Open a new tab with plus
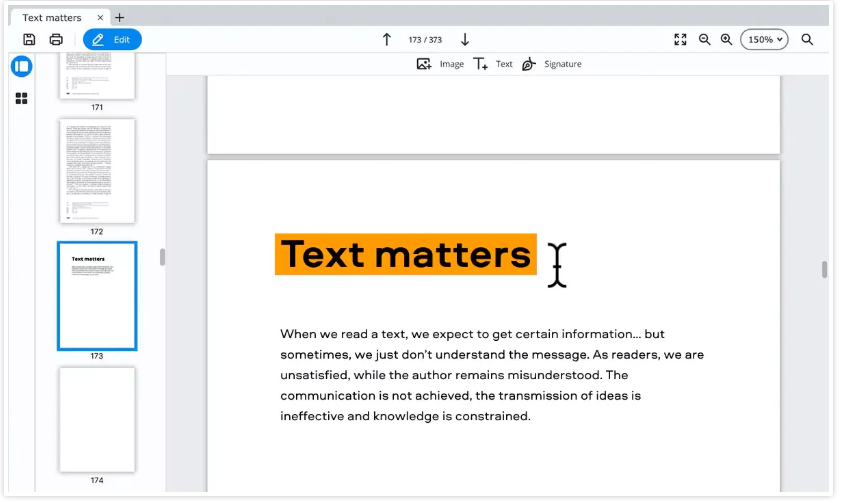This screenshot has height=503, width=842. (x=120, y=18)
